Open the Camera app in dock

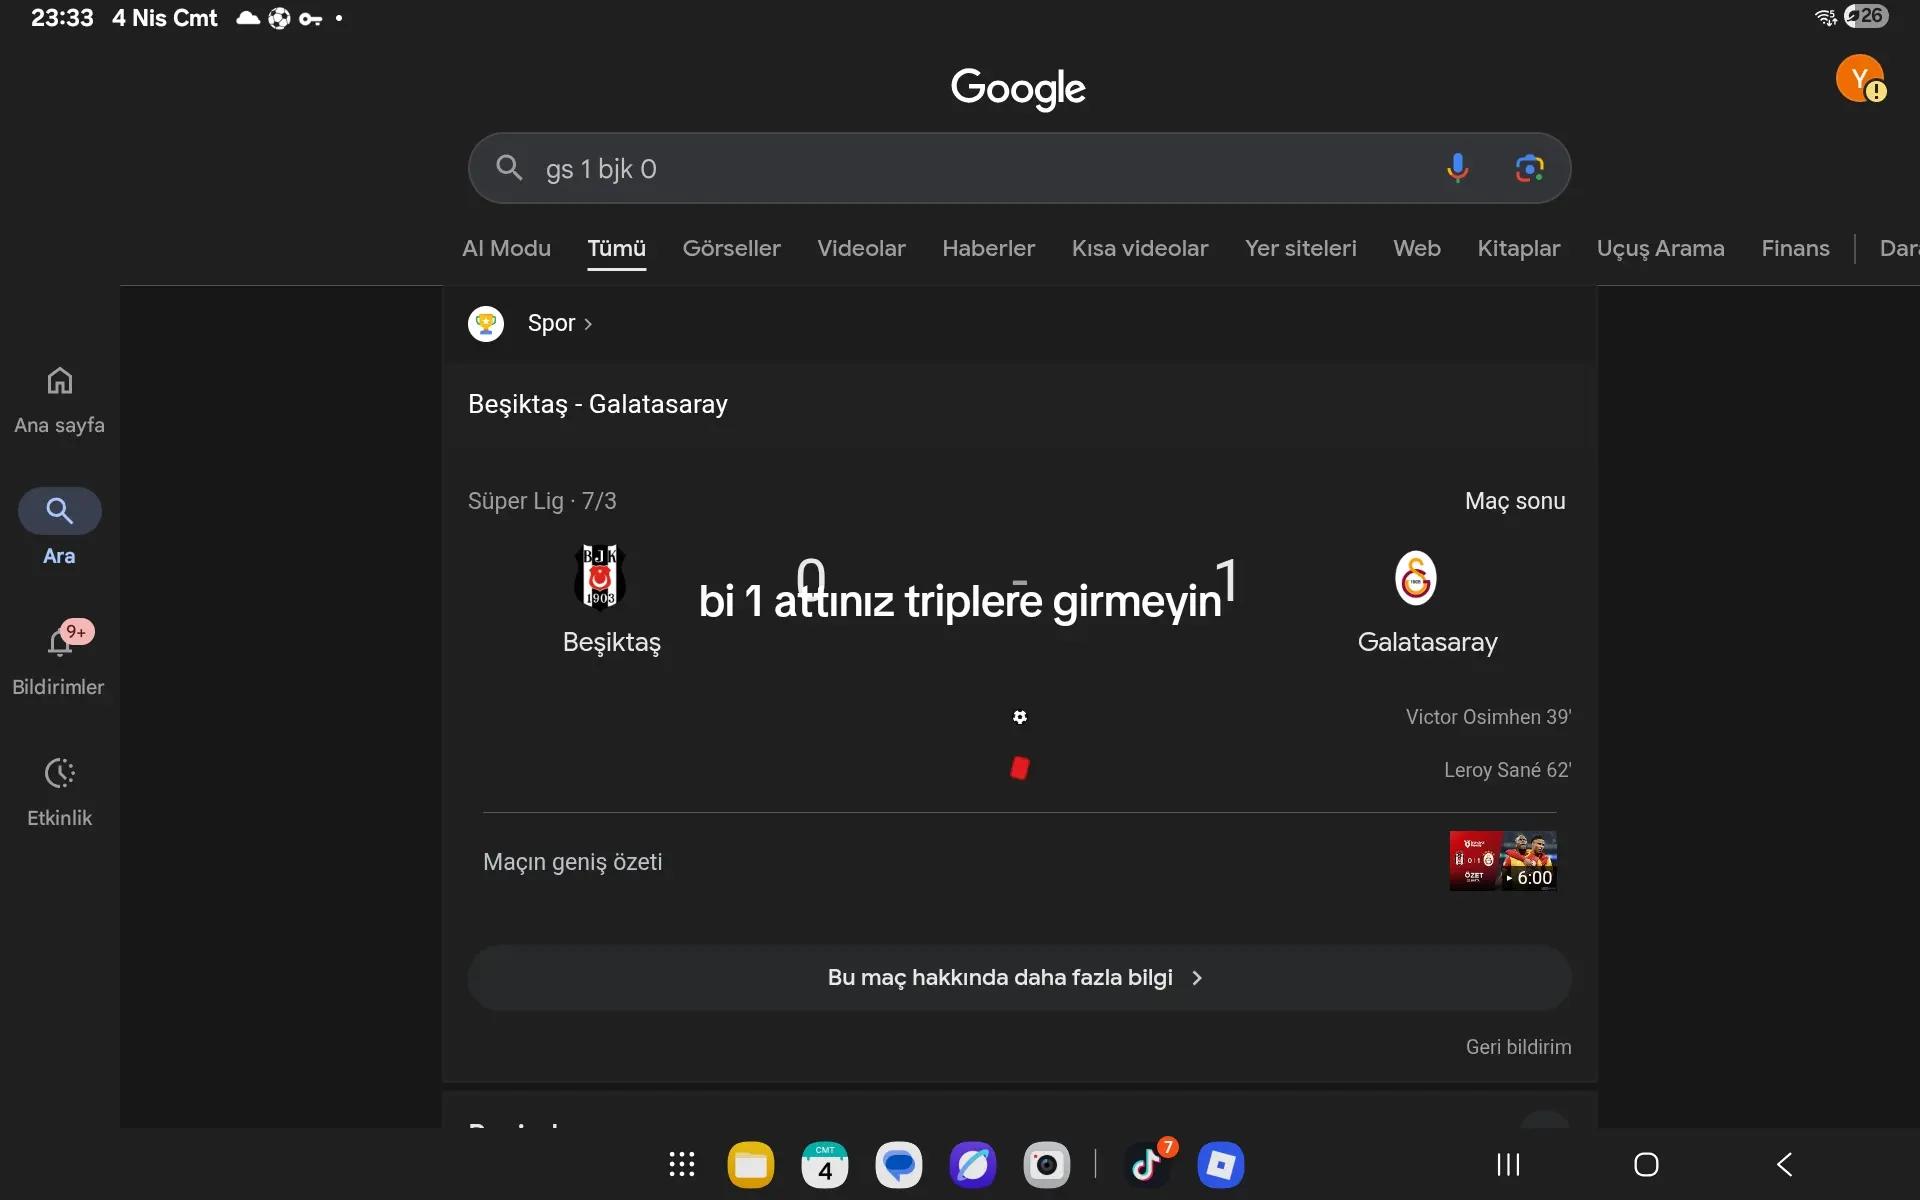pos(1047,1165)
